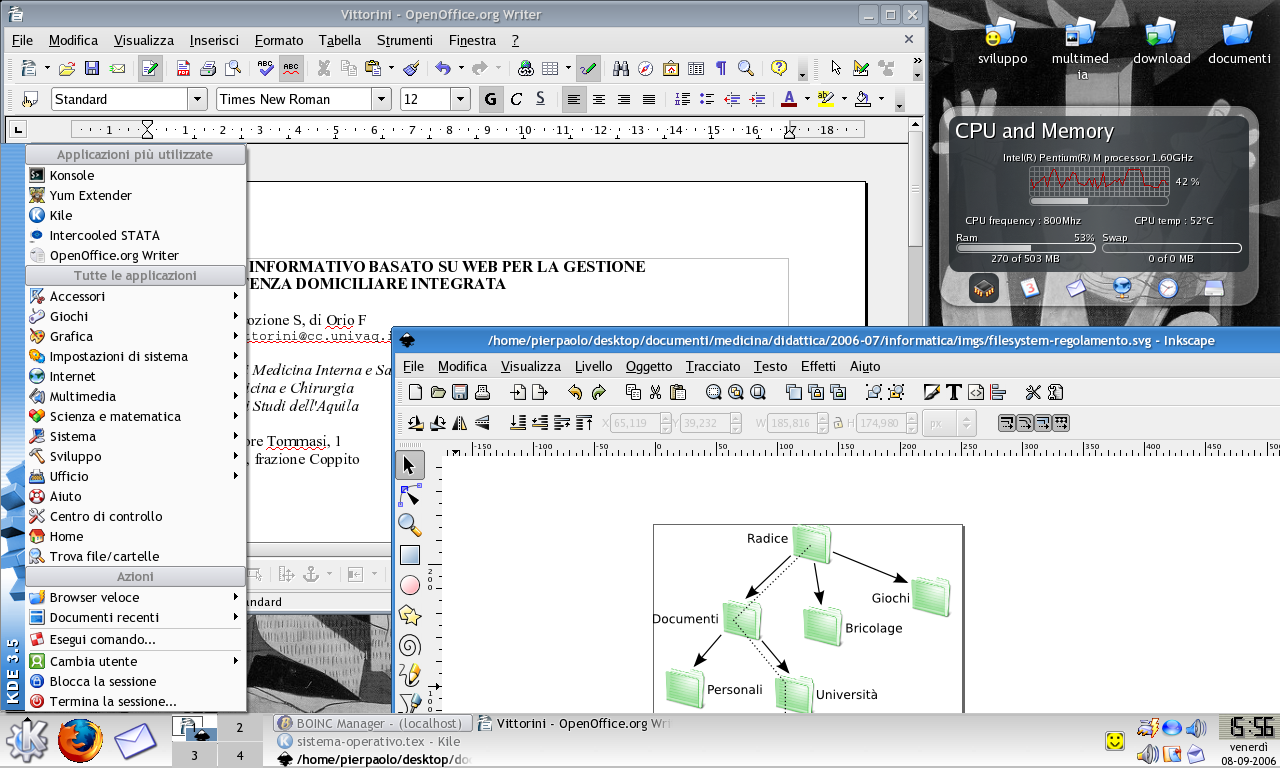The width and height of the screenshot is (1280, 768).
Task: Open Inkscape Effetti menu
Action: coord(818,367)
